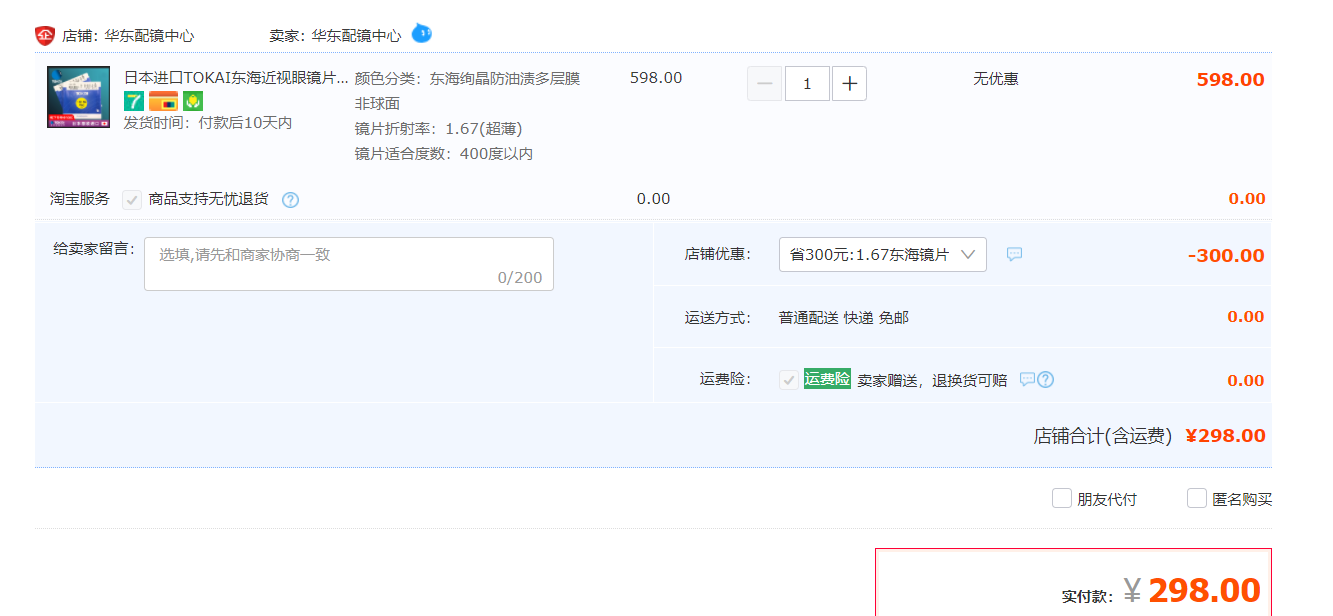1333x616 pixels.
Task: Enable the 匿名购买 checkbox
Action: [x=1197, y=498]
